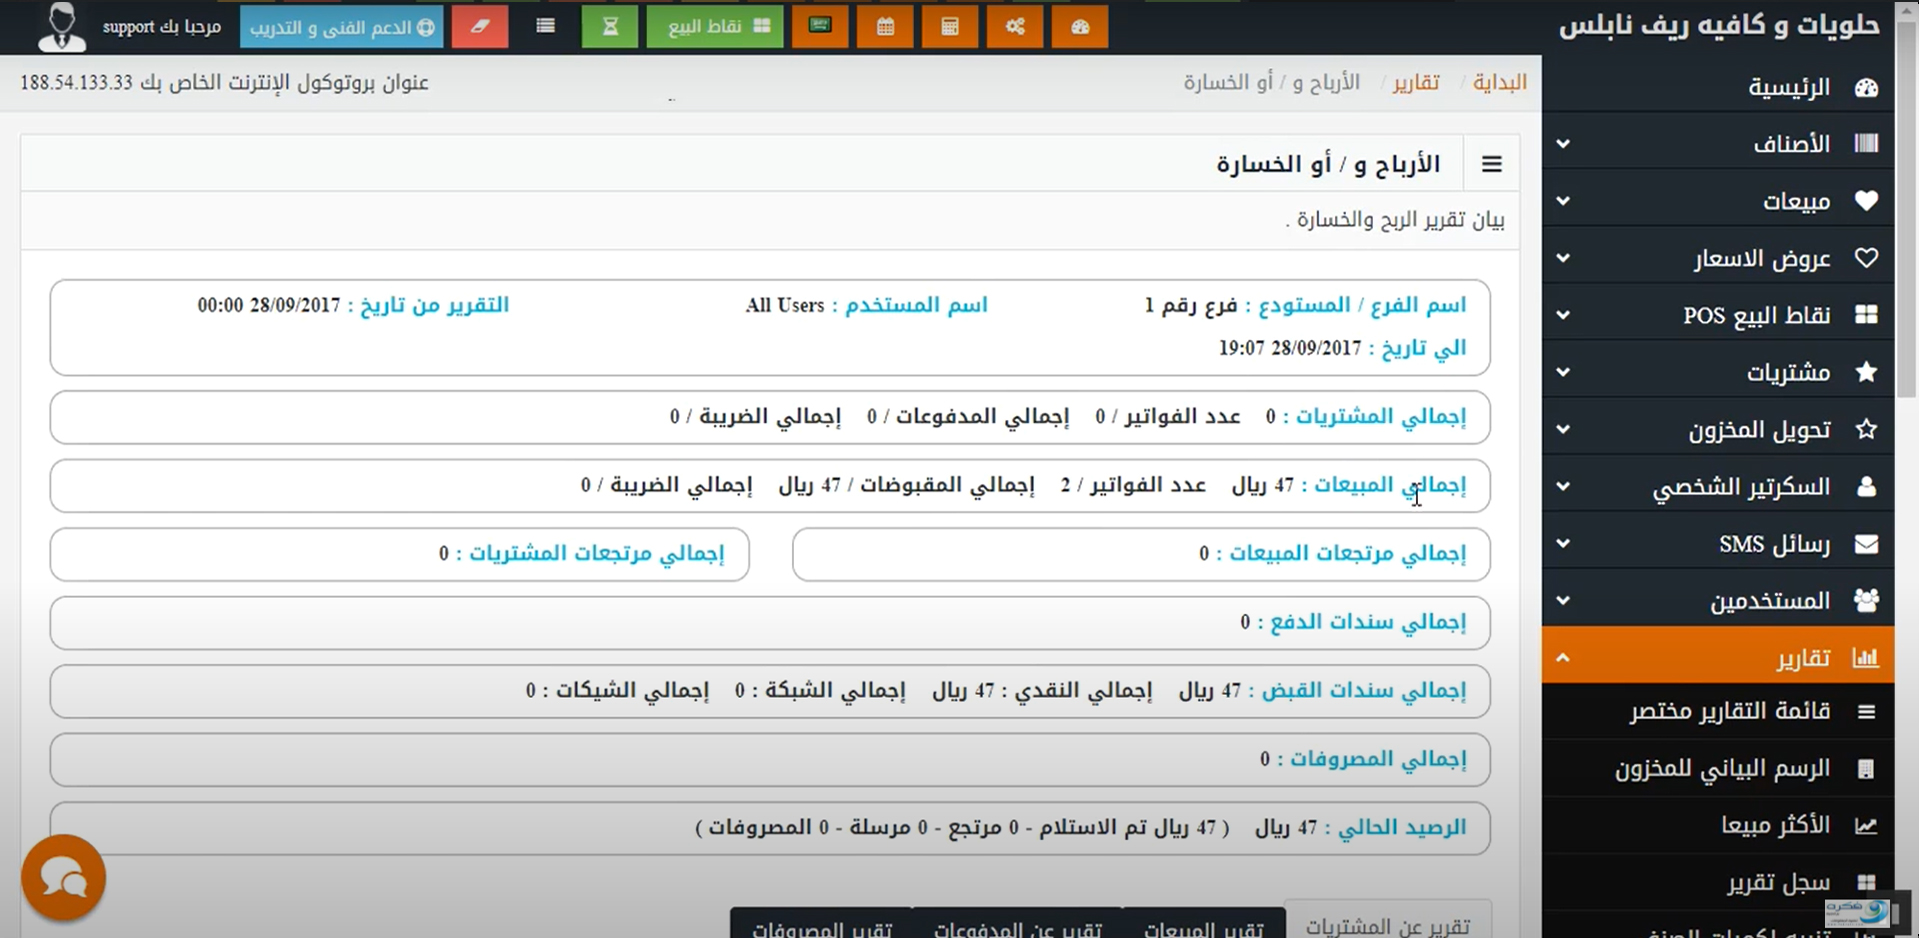The width and height of the screenshot is (1919, 938).
Task: Expand the مشتريات sidebar menu
Action: [1717, 373]
